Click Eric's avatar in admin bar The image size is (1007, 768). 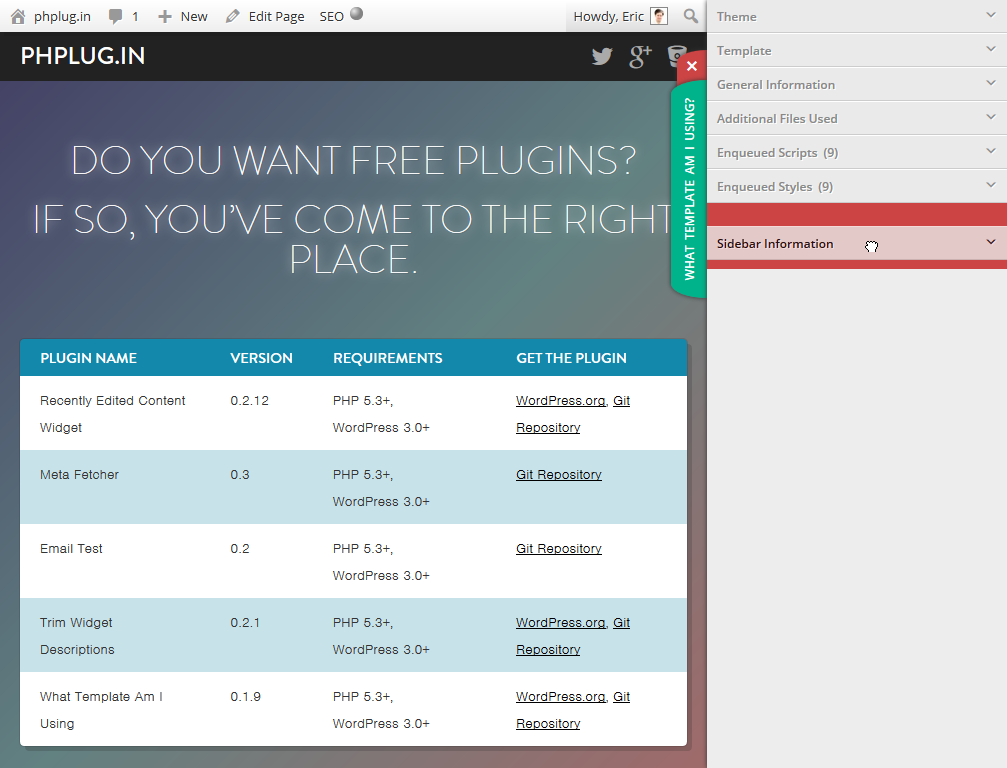click(x=659, y=16)
